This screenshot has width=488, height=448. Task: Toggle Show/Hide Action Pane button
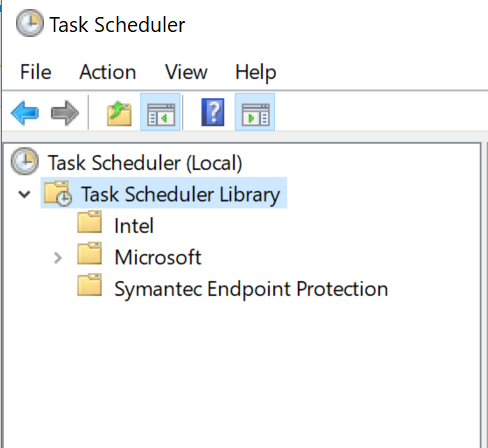tap(255, 112)
